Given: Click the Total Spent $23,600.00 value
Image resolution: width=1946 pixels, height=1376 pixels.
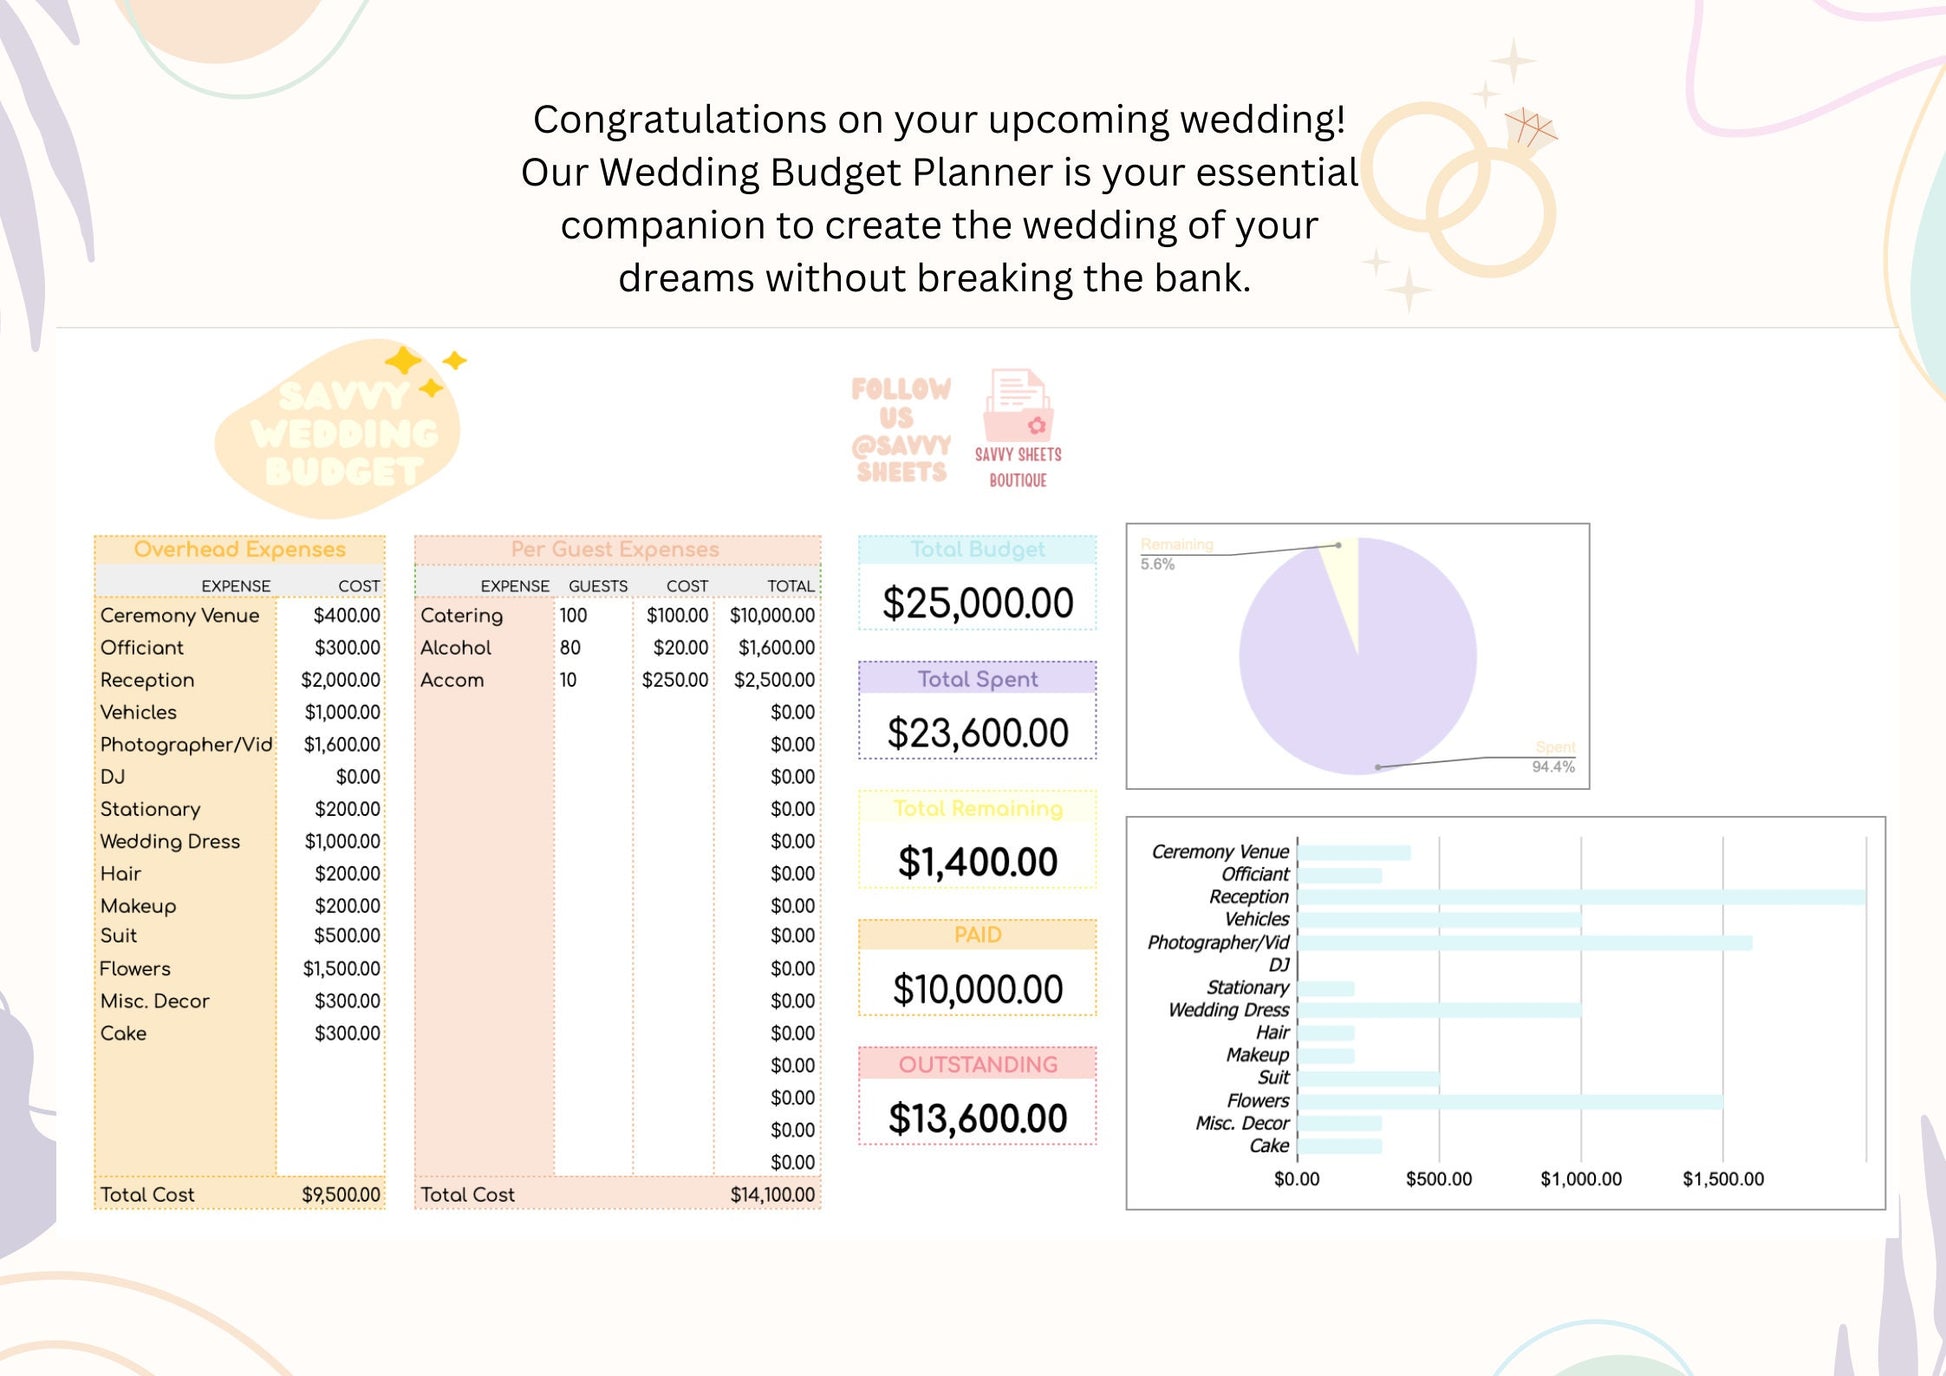Looking at the screenshot, I should pyautogui.click(x=977, y=733).
